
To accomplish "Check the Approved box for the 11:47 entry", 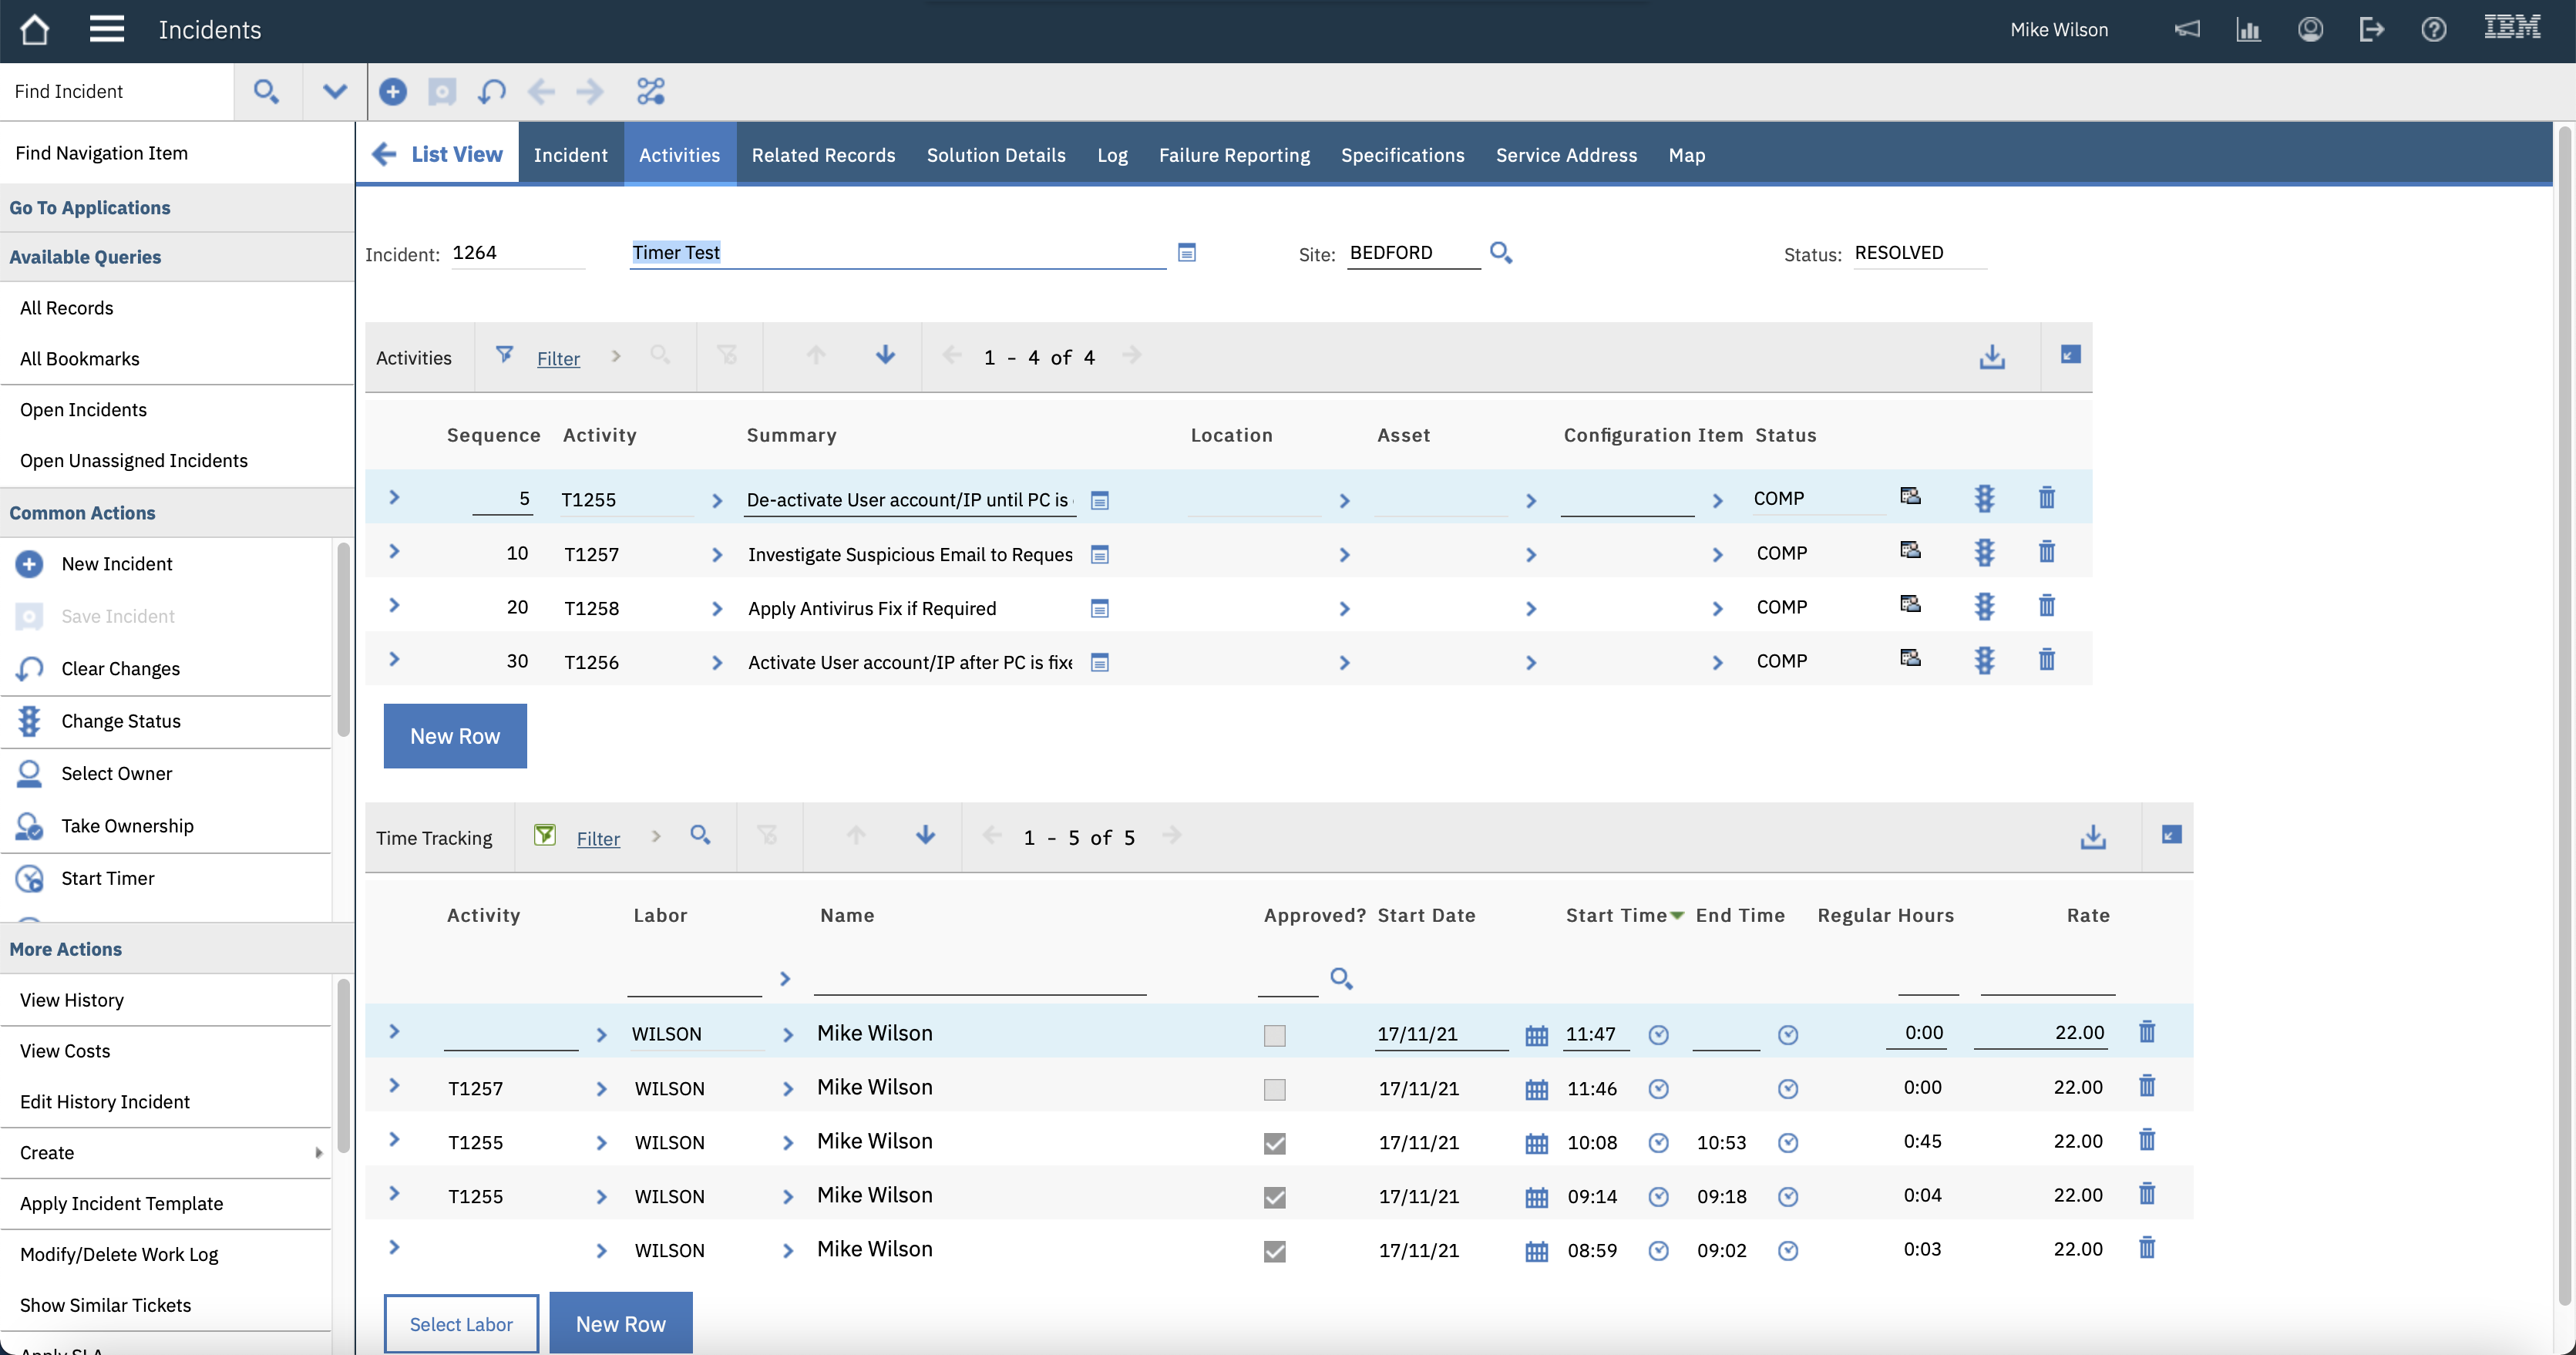I will pyautogui.click(x=1274, y=1035).
